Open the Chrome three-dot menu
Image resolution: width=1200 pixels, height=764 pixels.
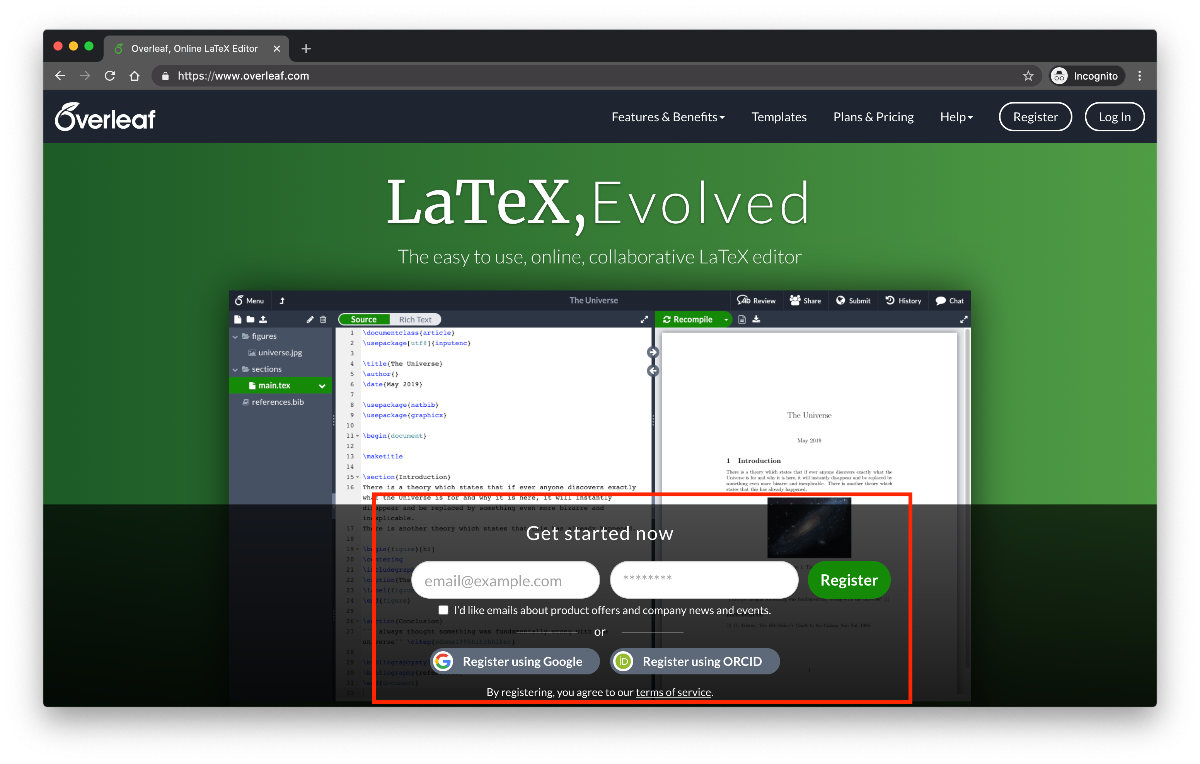tap(1140, 76)
